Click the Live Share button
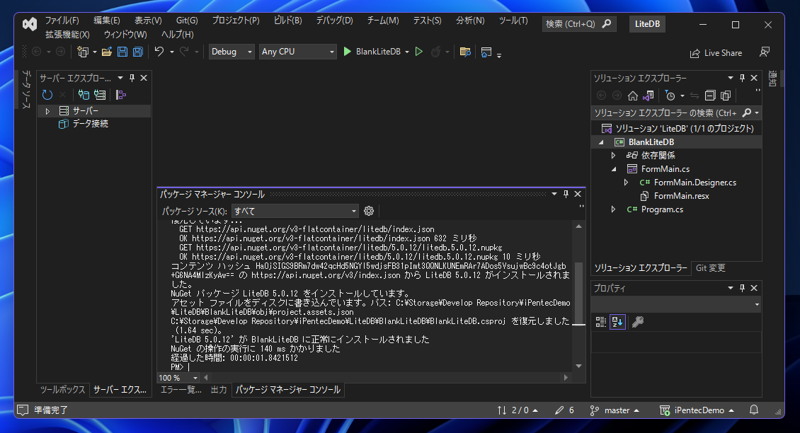The image size is (800, 433). [x=716, y=53]
